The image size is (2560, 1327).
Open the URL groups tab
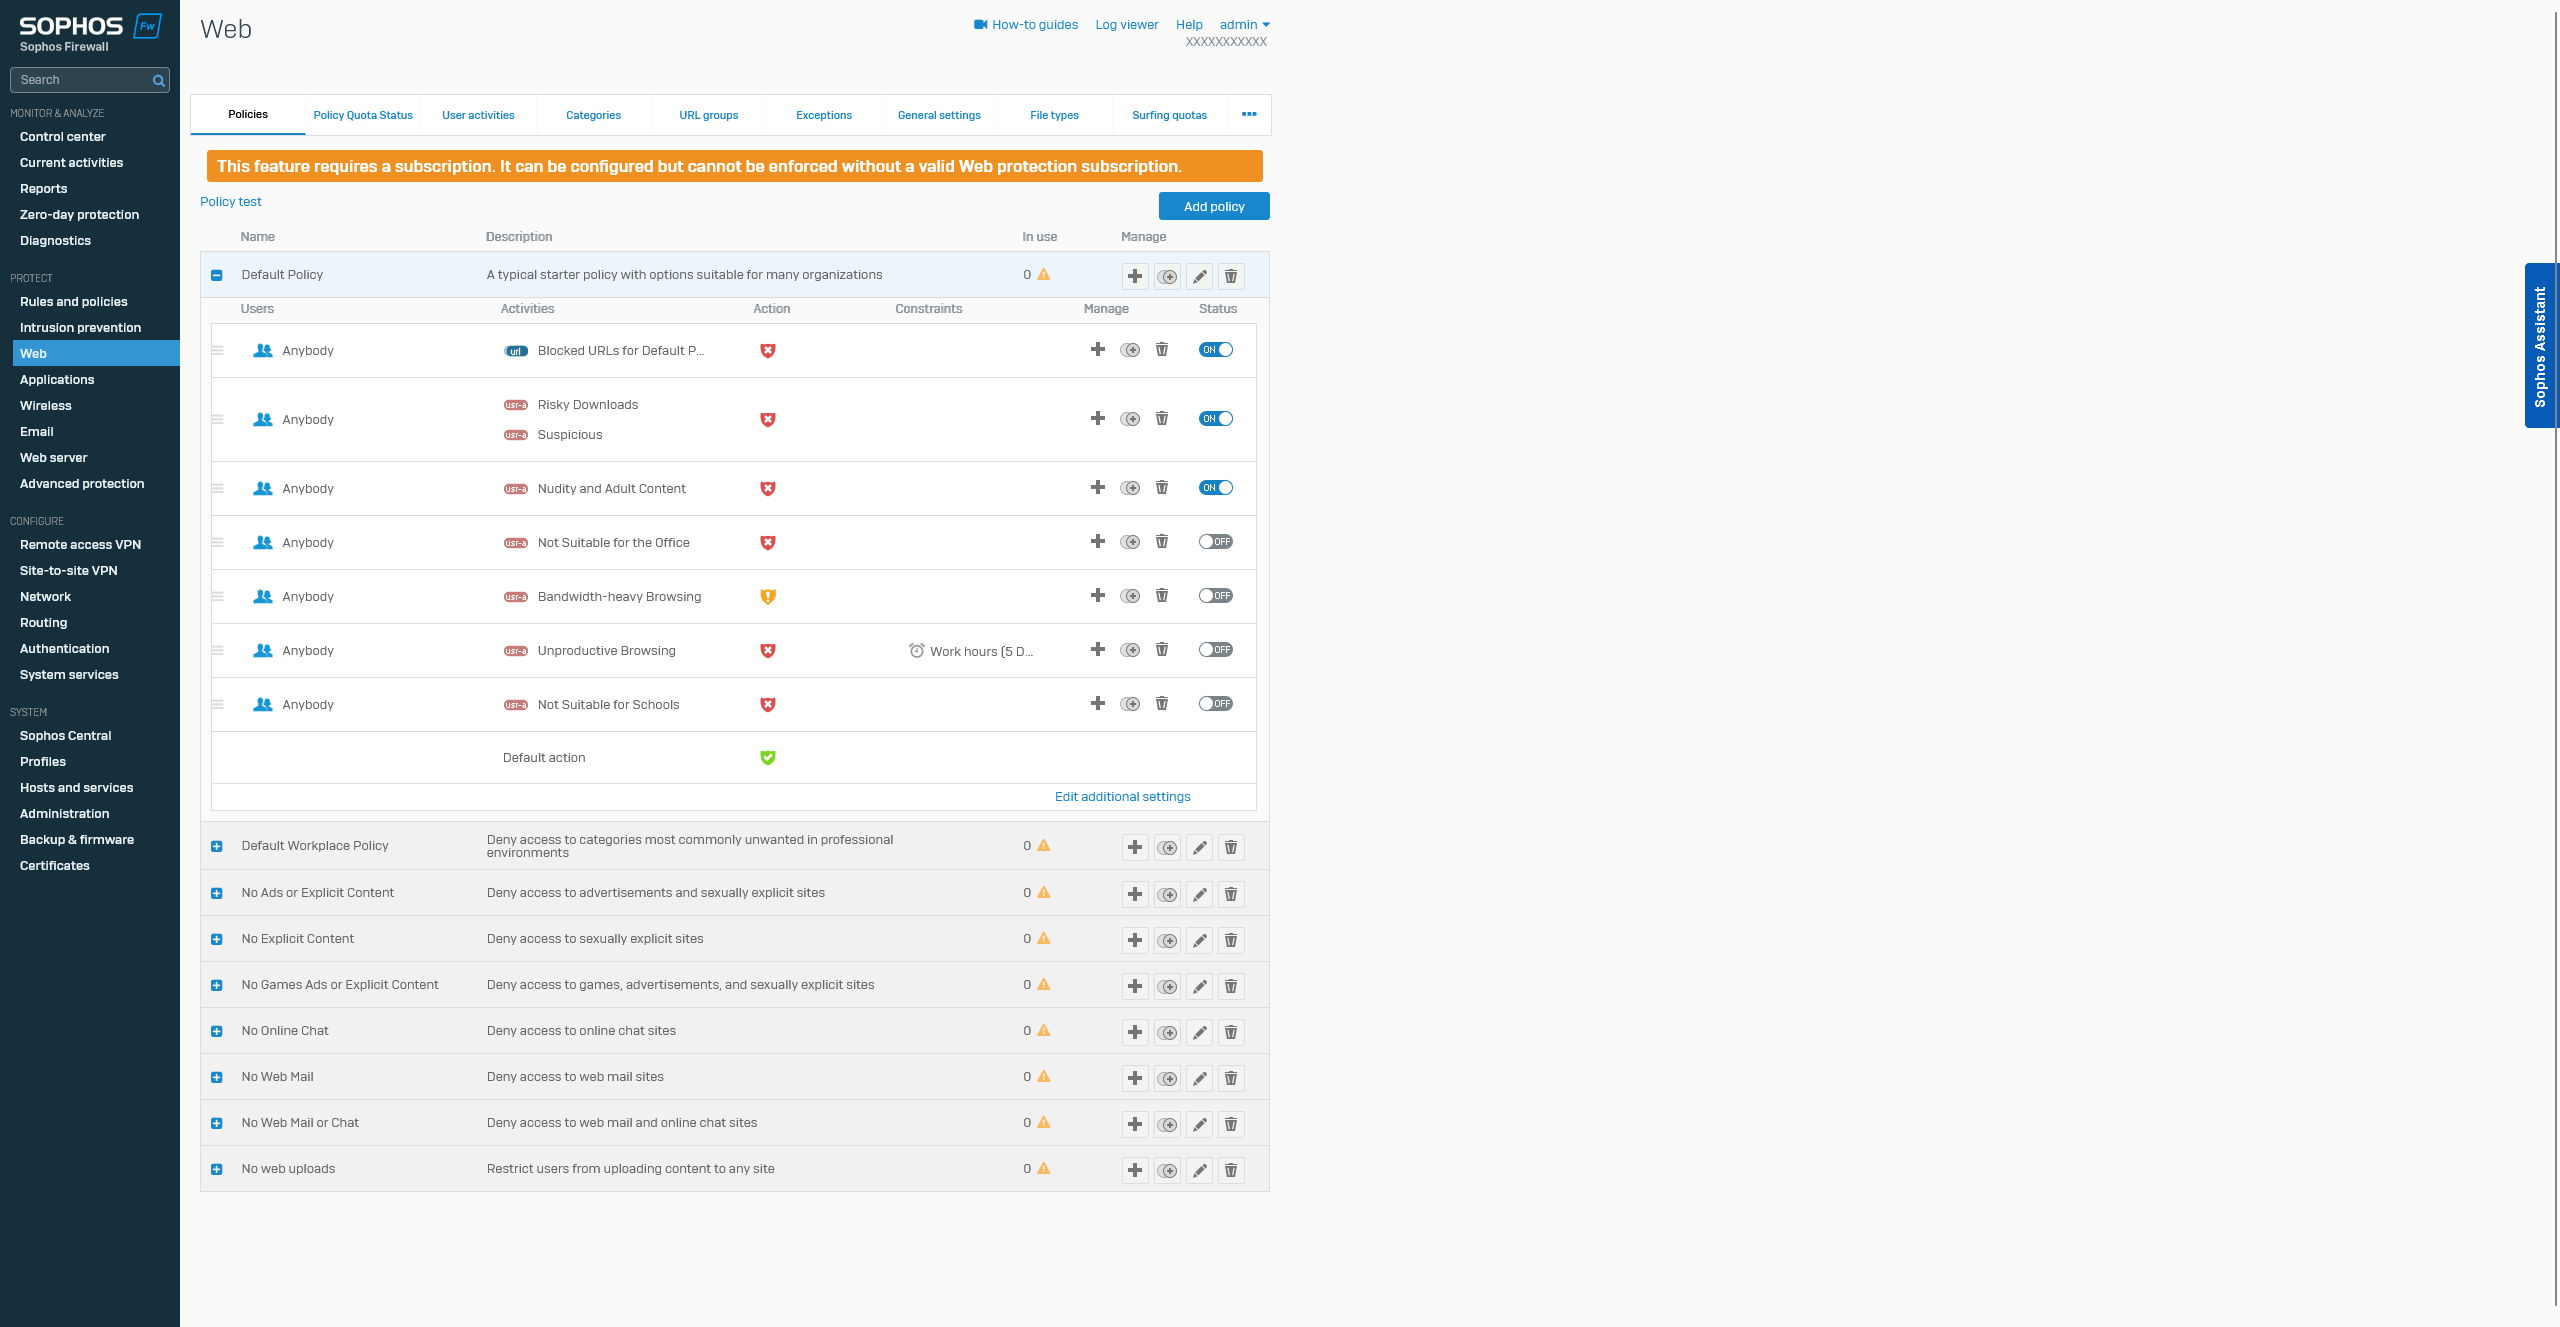click(x=709, y=115)
